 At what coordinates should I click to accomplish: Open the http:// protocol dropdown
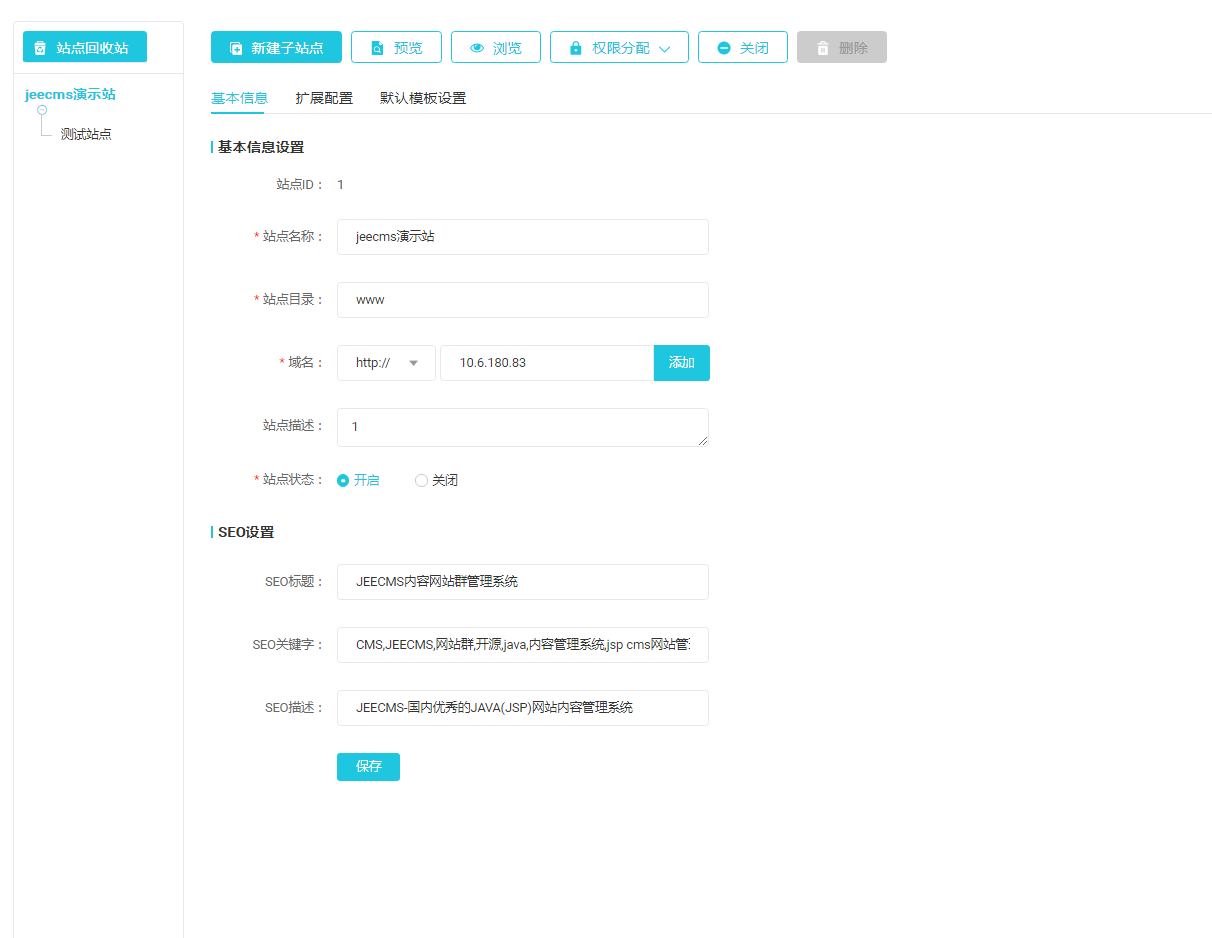(386, 363)
